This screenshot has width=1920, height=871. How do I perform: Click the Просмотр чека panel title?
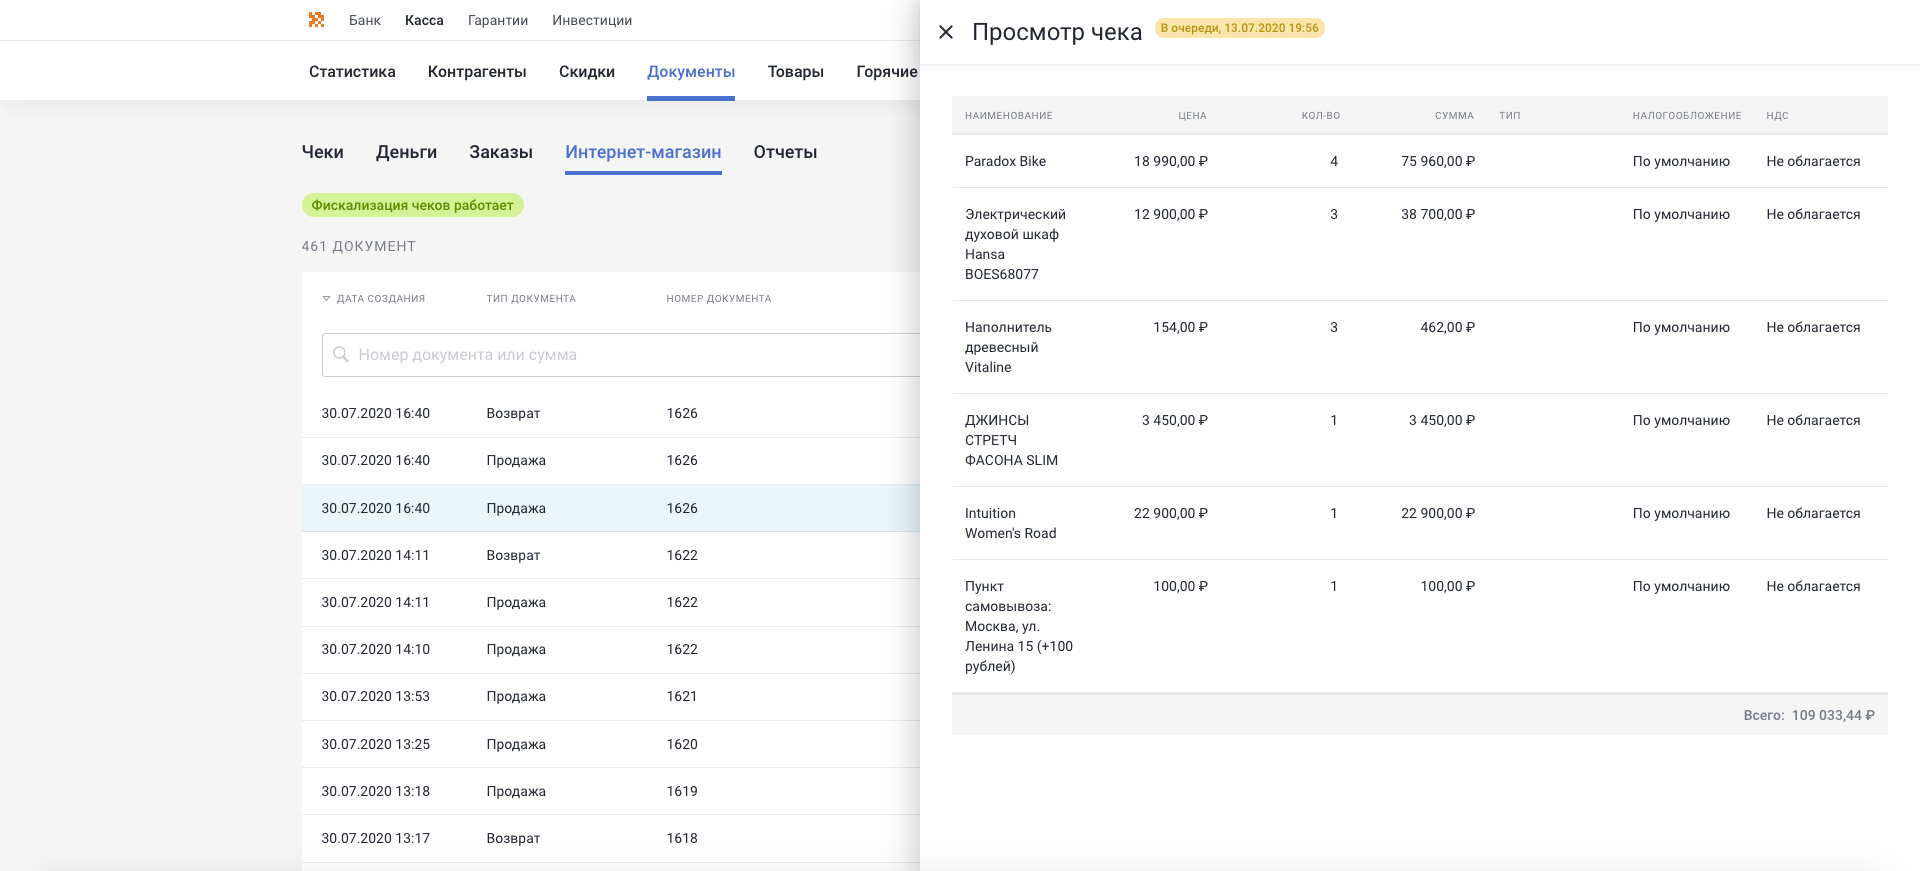(1057, 32)
